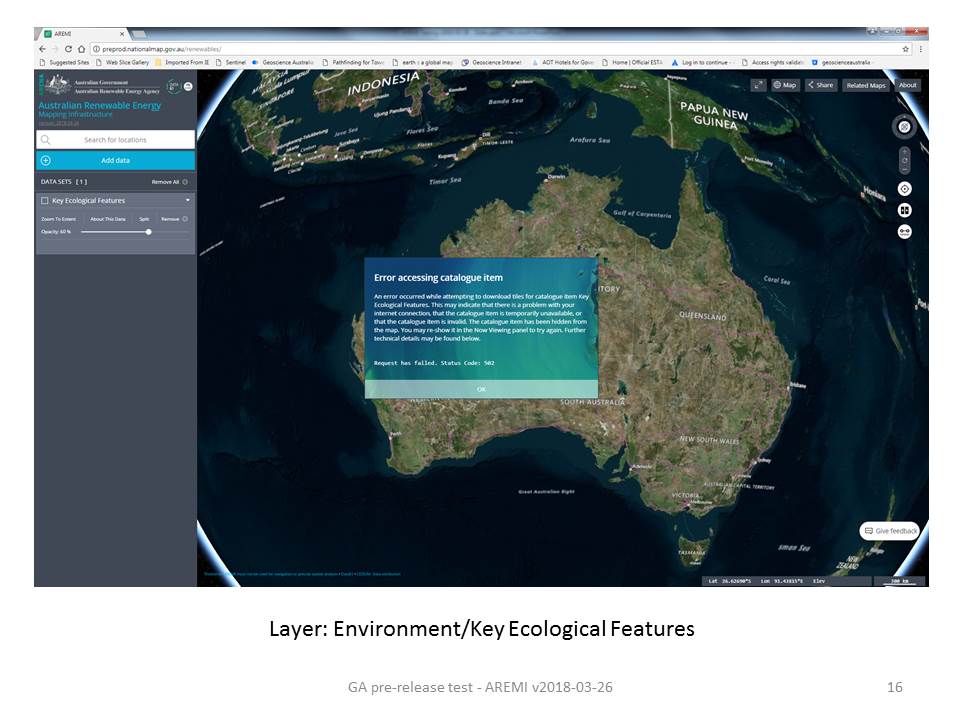Open the Share menu
This screenshot has width=960, height=720.
(820, 85)
